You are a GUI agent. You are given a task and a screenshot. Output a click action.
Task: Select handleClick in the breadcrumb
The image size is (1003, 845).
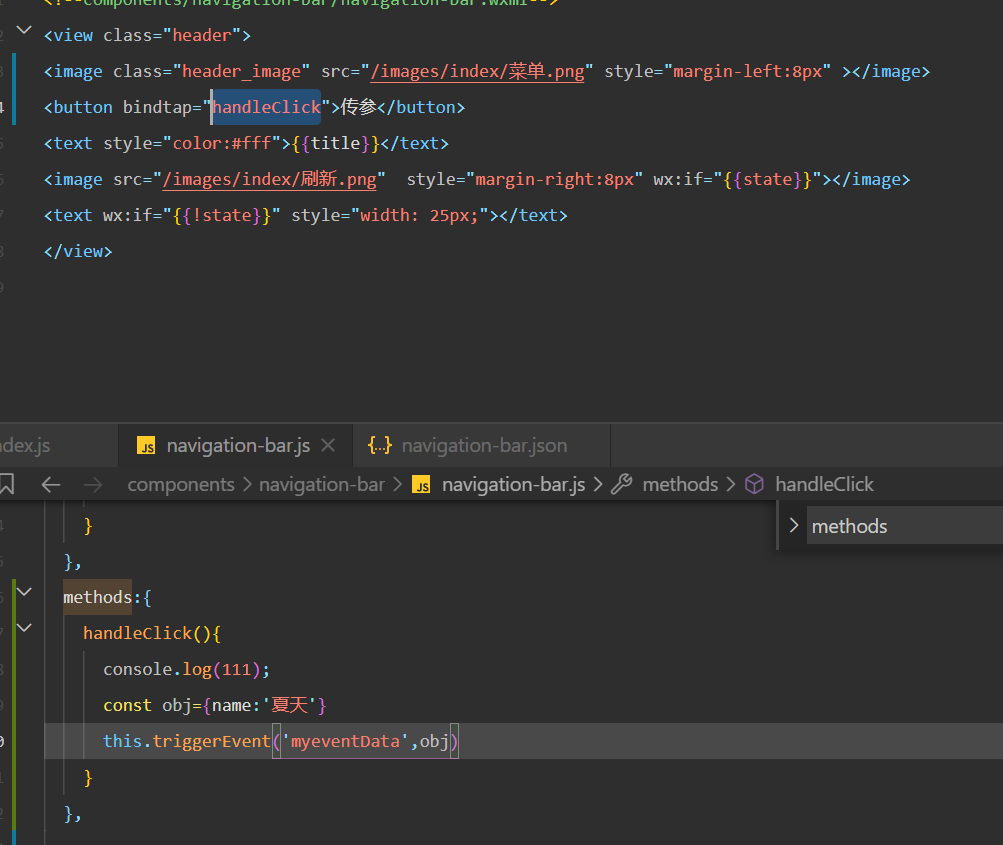tap(824, 484)
